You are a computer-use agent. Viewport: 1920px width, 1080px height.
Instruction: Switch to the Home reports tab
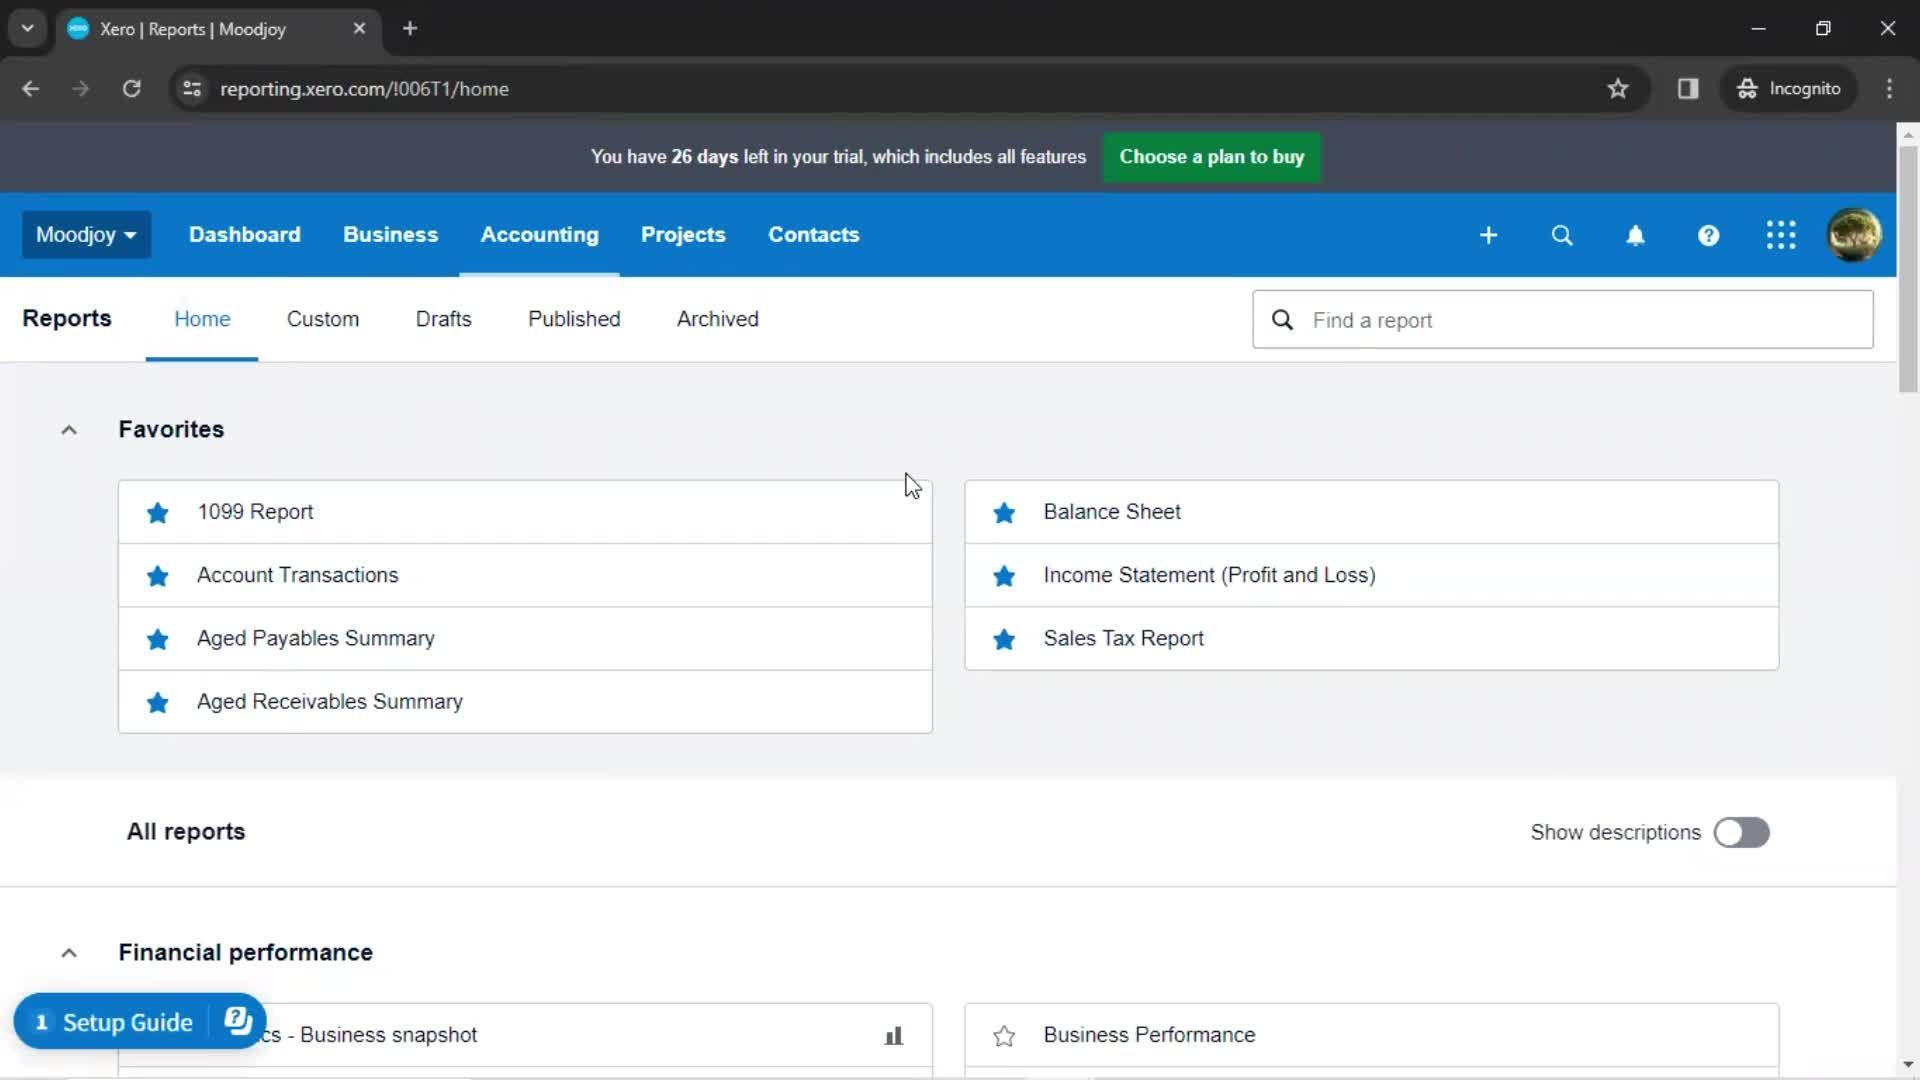click(x=202, y=319)
